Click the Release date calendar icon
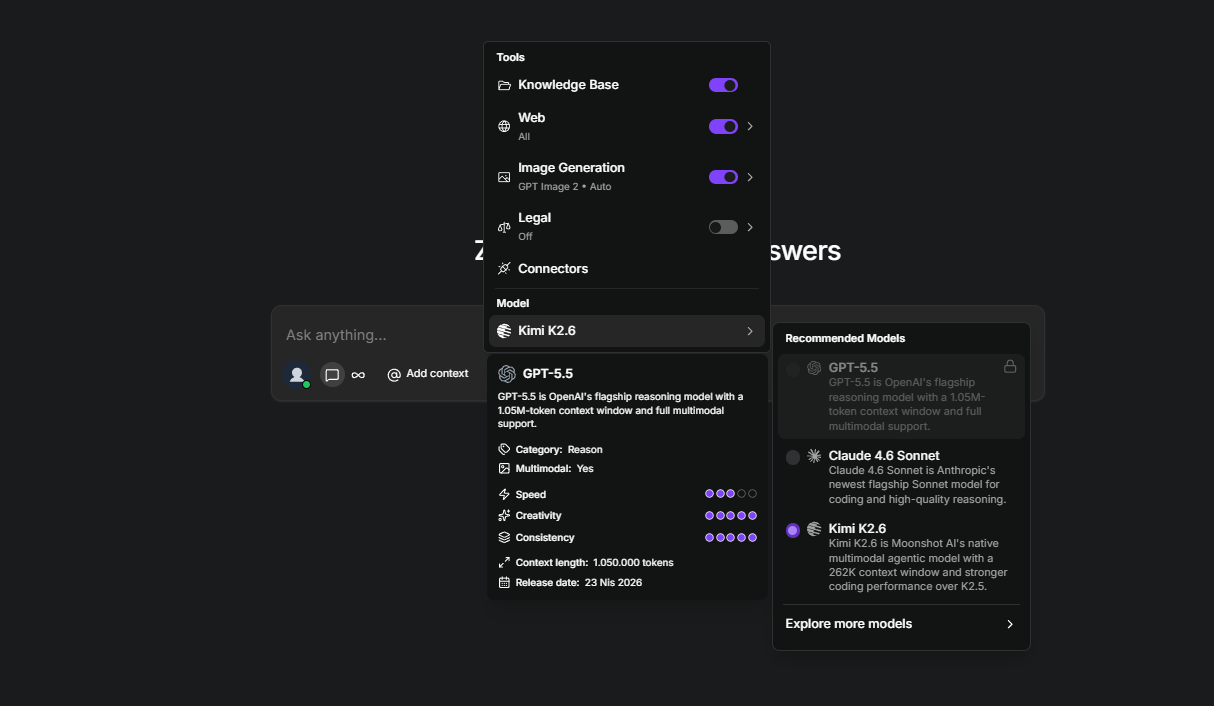Image resolution: width=1214 pixels, height=706 pixels. [504, 582]
